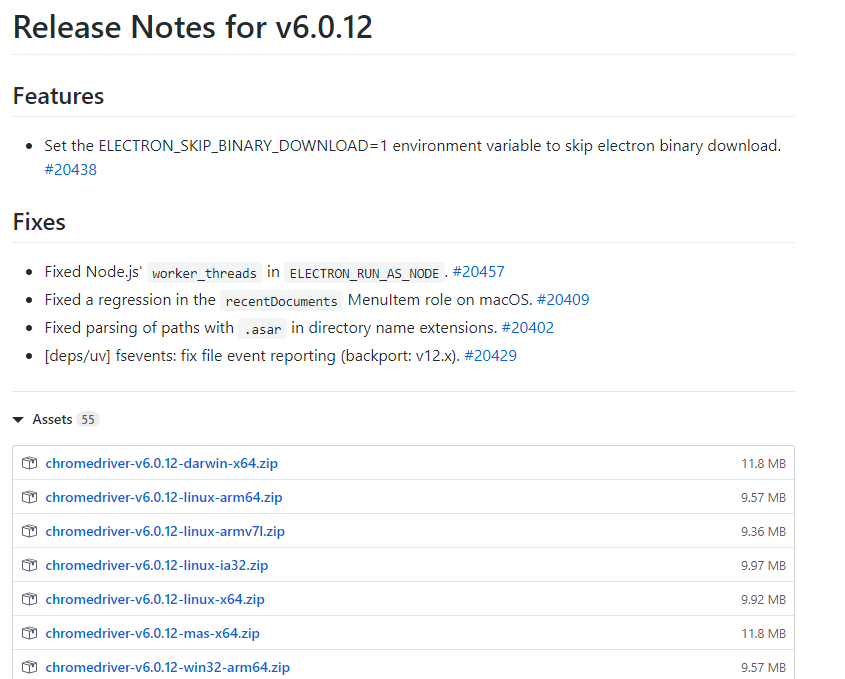Open pull request #20402 link
The width and height of the screenshot is (845, 679).
[x=527, y=328]
